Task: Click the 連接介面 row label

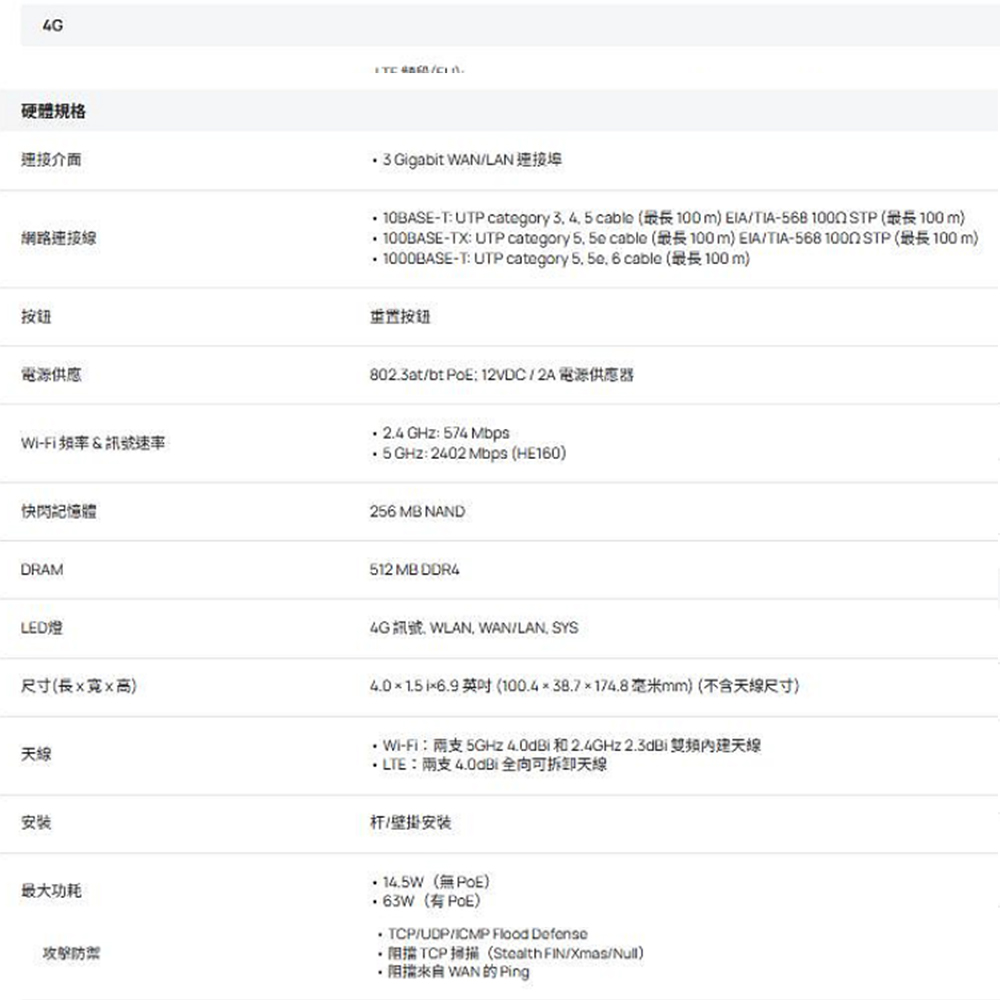Action: 46,160
